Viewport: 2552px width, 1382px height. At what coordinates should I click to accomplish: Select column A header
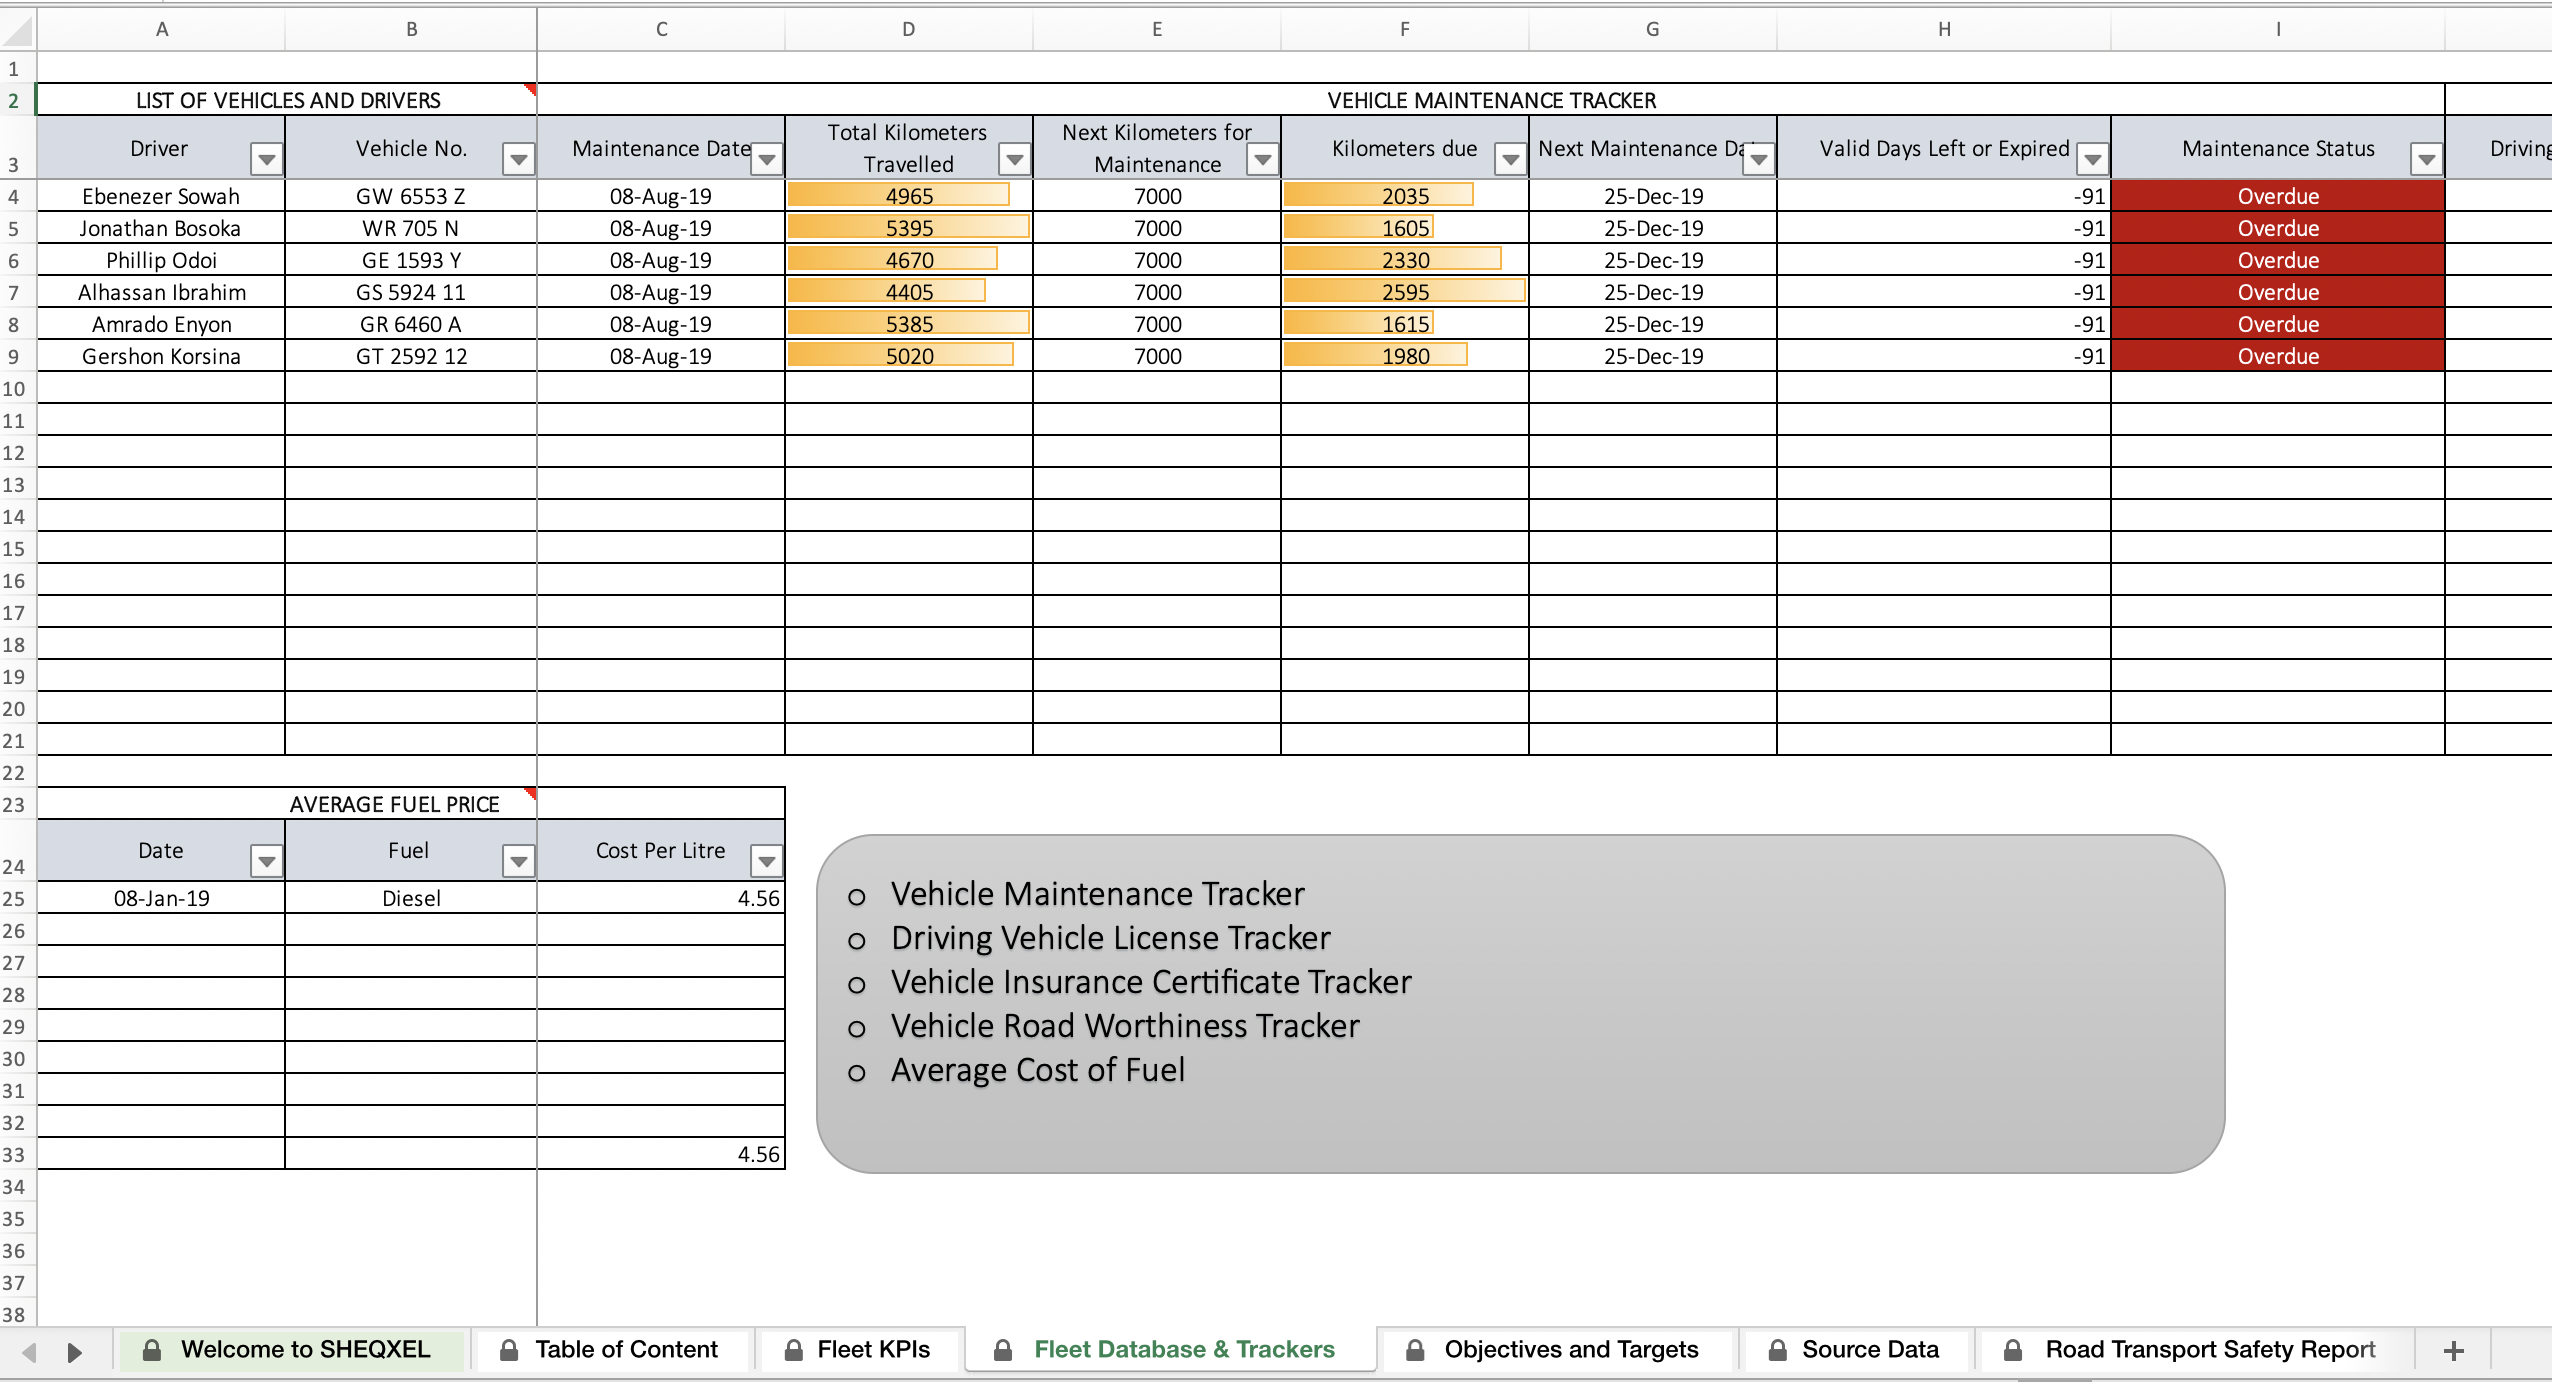(161, 30)
